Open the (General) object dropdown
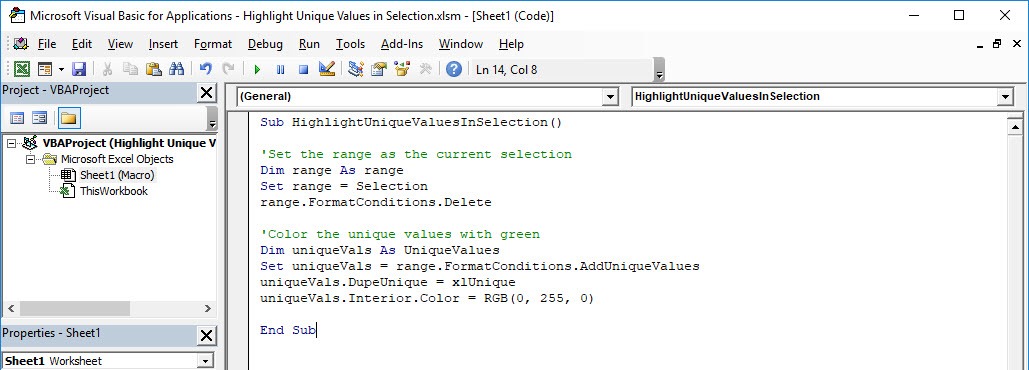The width and height of the screenshot is (1029, 370). tap(611, 96)
